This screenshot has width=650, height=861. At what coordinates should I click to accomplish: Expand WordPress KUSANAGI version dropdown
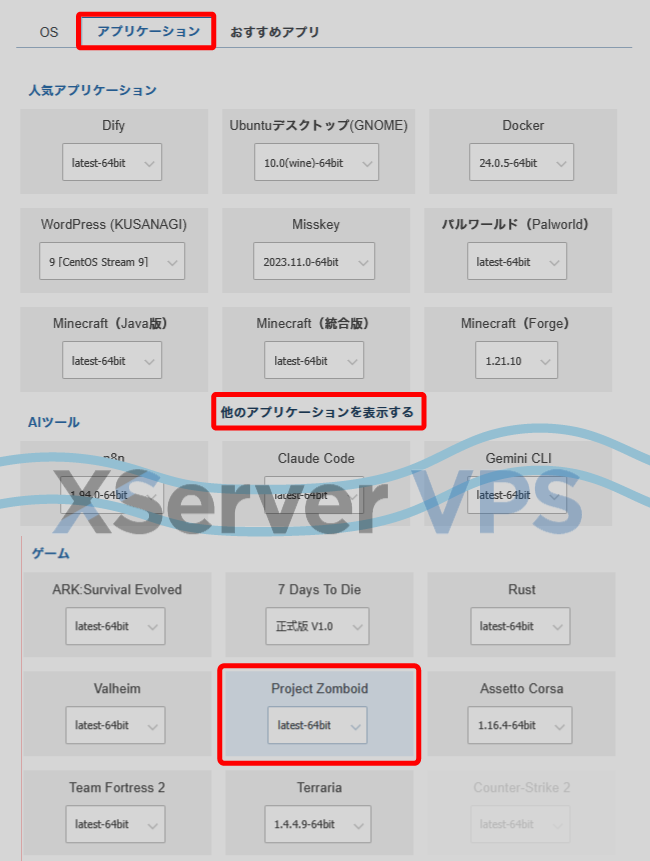pyautogui.click(x=111, y=262)
